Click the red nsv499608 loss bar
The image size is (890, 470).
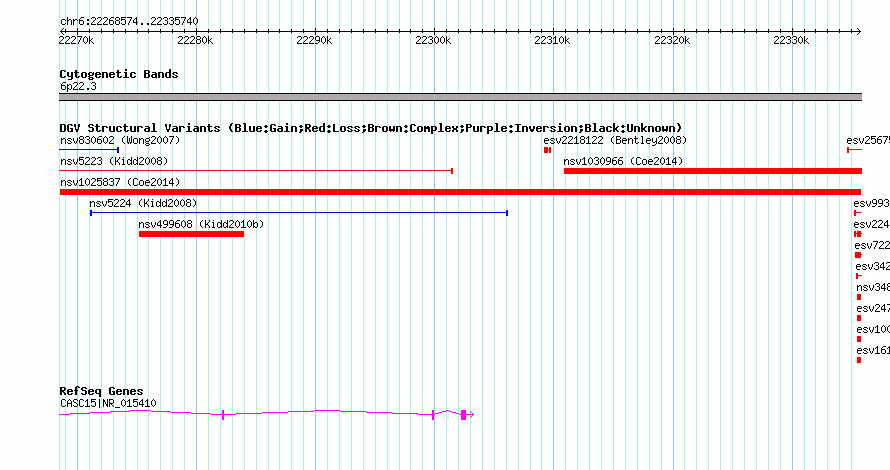pyautogui.click(x=191, y=234)
